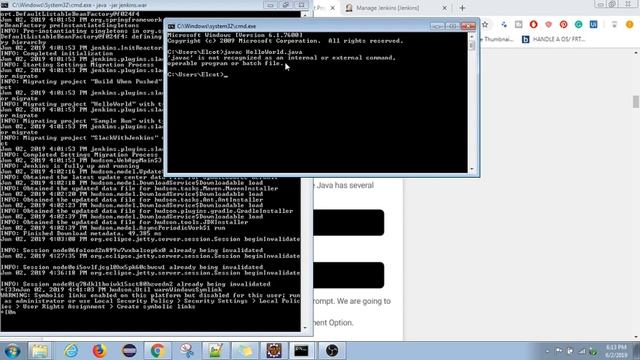Screen dimensions: 640x360
Task: Click the gray funnel extension icon
Action: click(x=614, y=24)
